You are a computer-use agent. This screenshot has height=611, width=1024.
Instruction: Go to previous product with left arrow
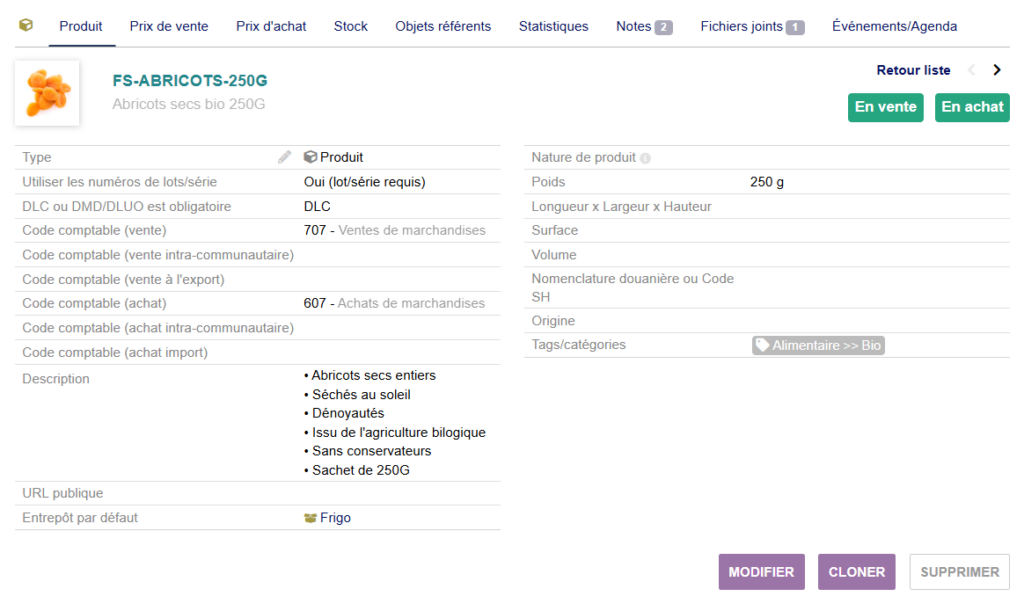point(971,70)
